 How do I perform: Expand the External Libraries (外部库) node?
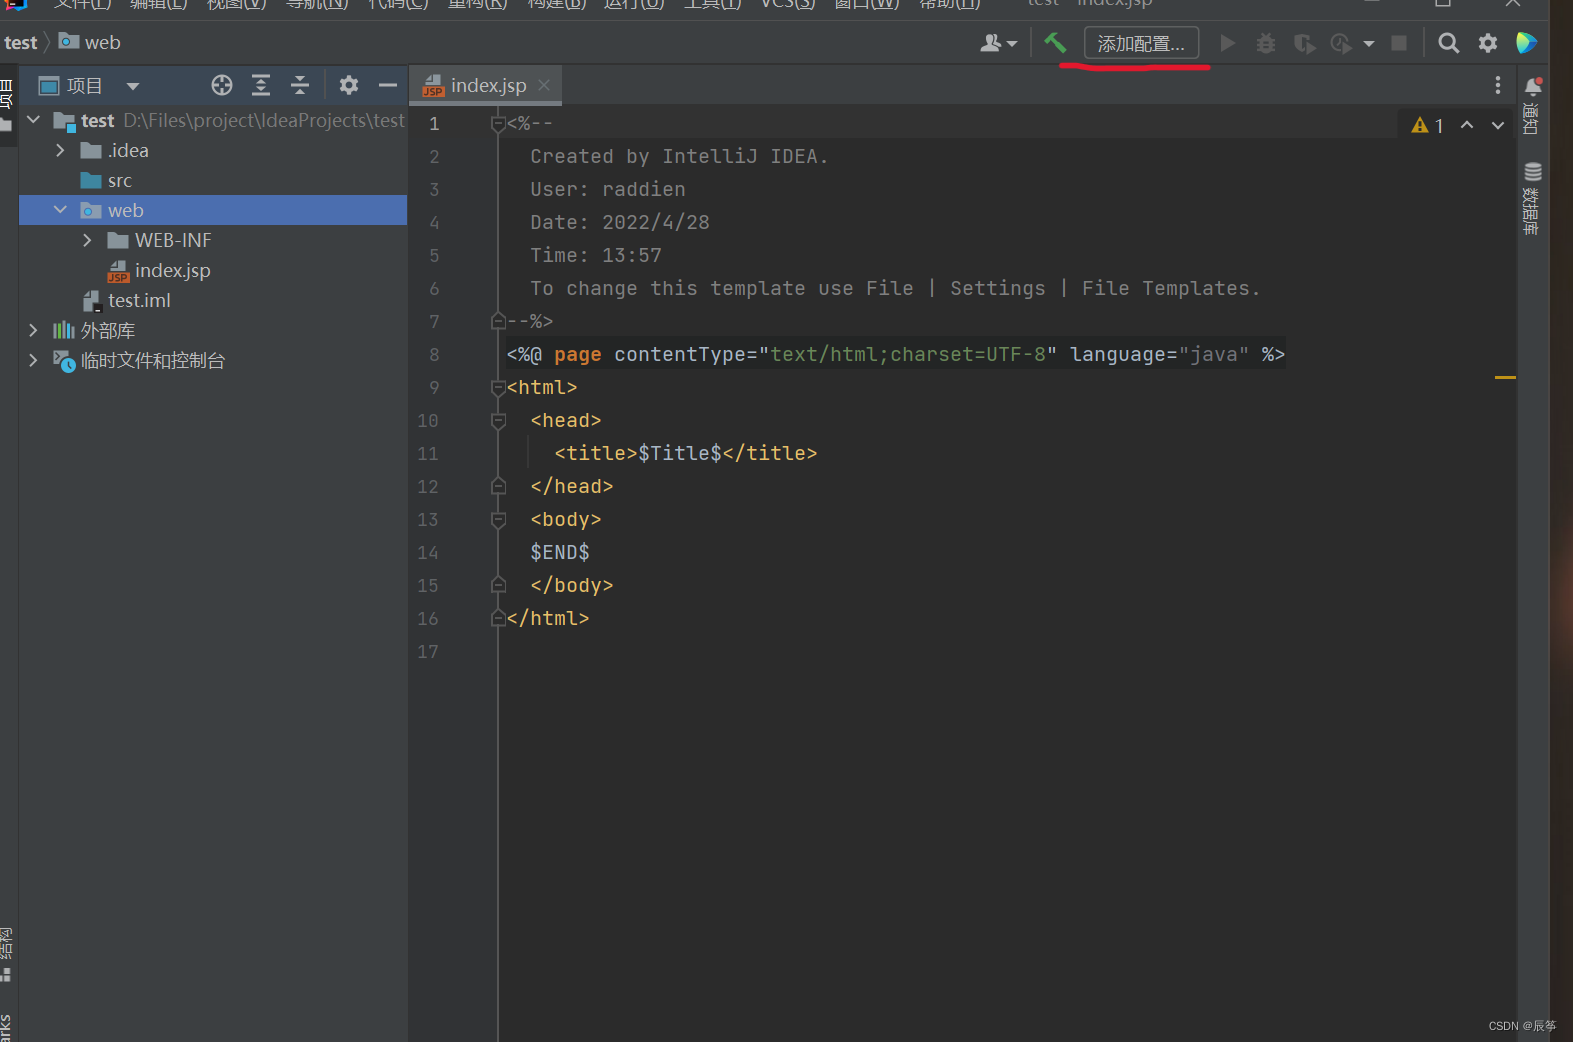click(33, 330)
